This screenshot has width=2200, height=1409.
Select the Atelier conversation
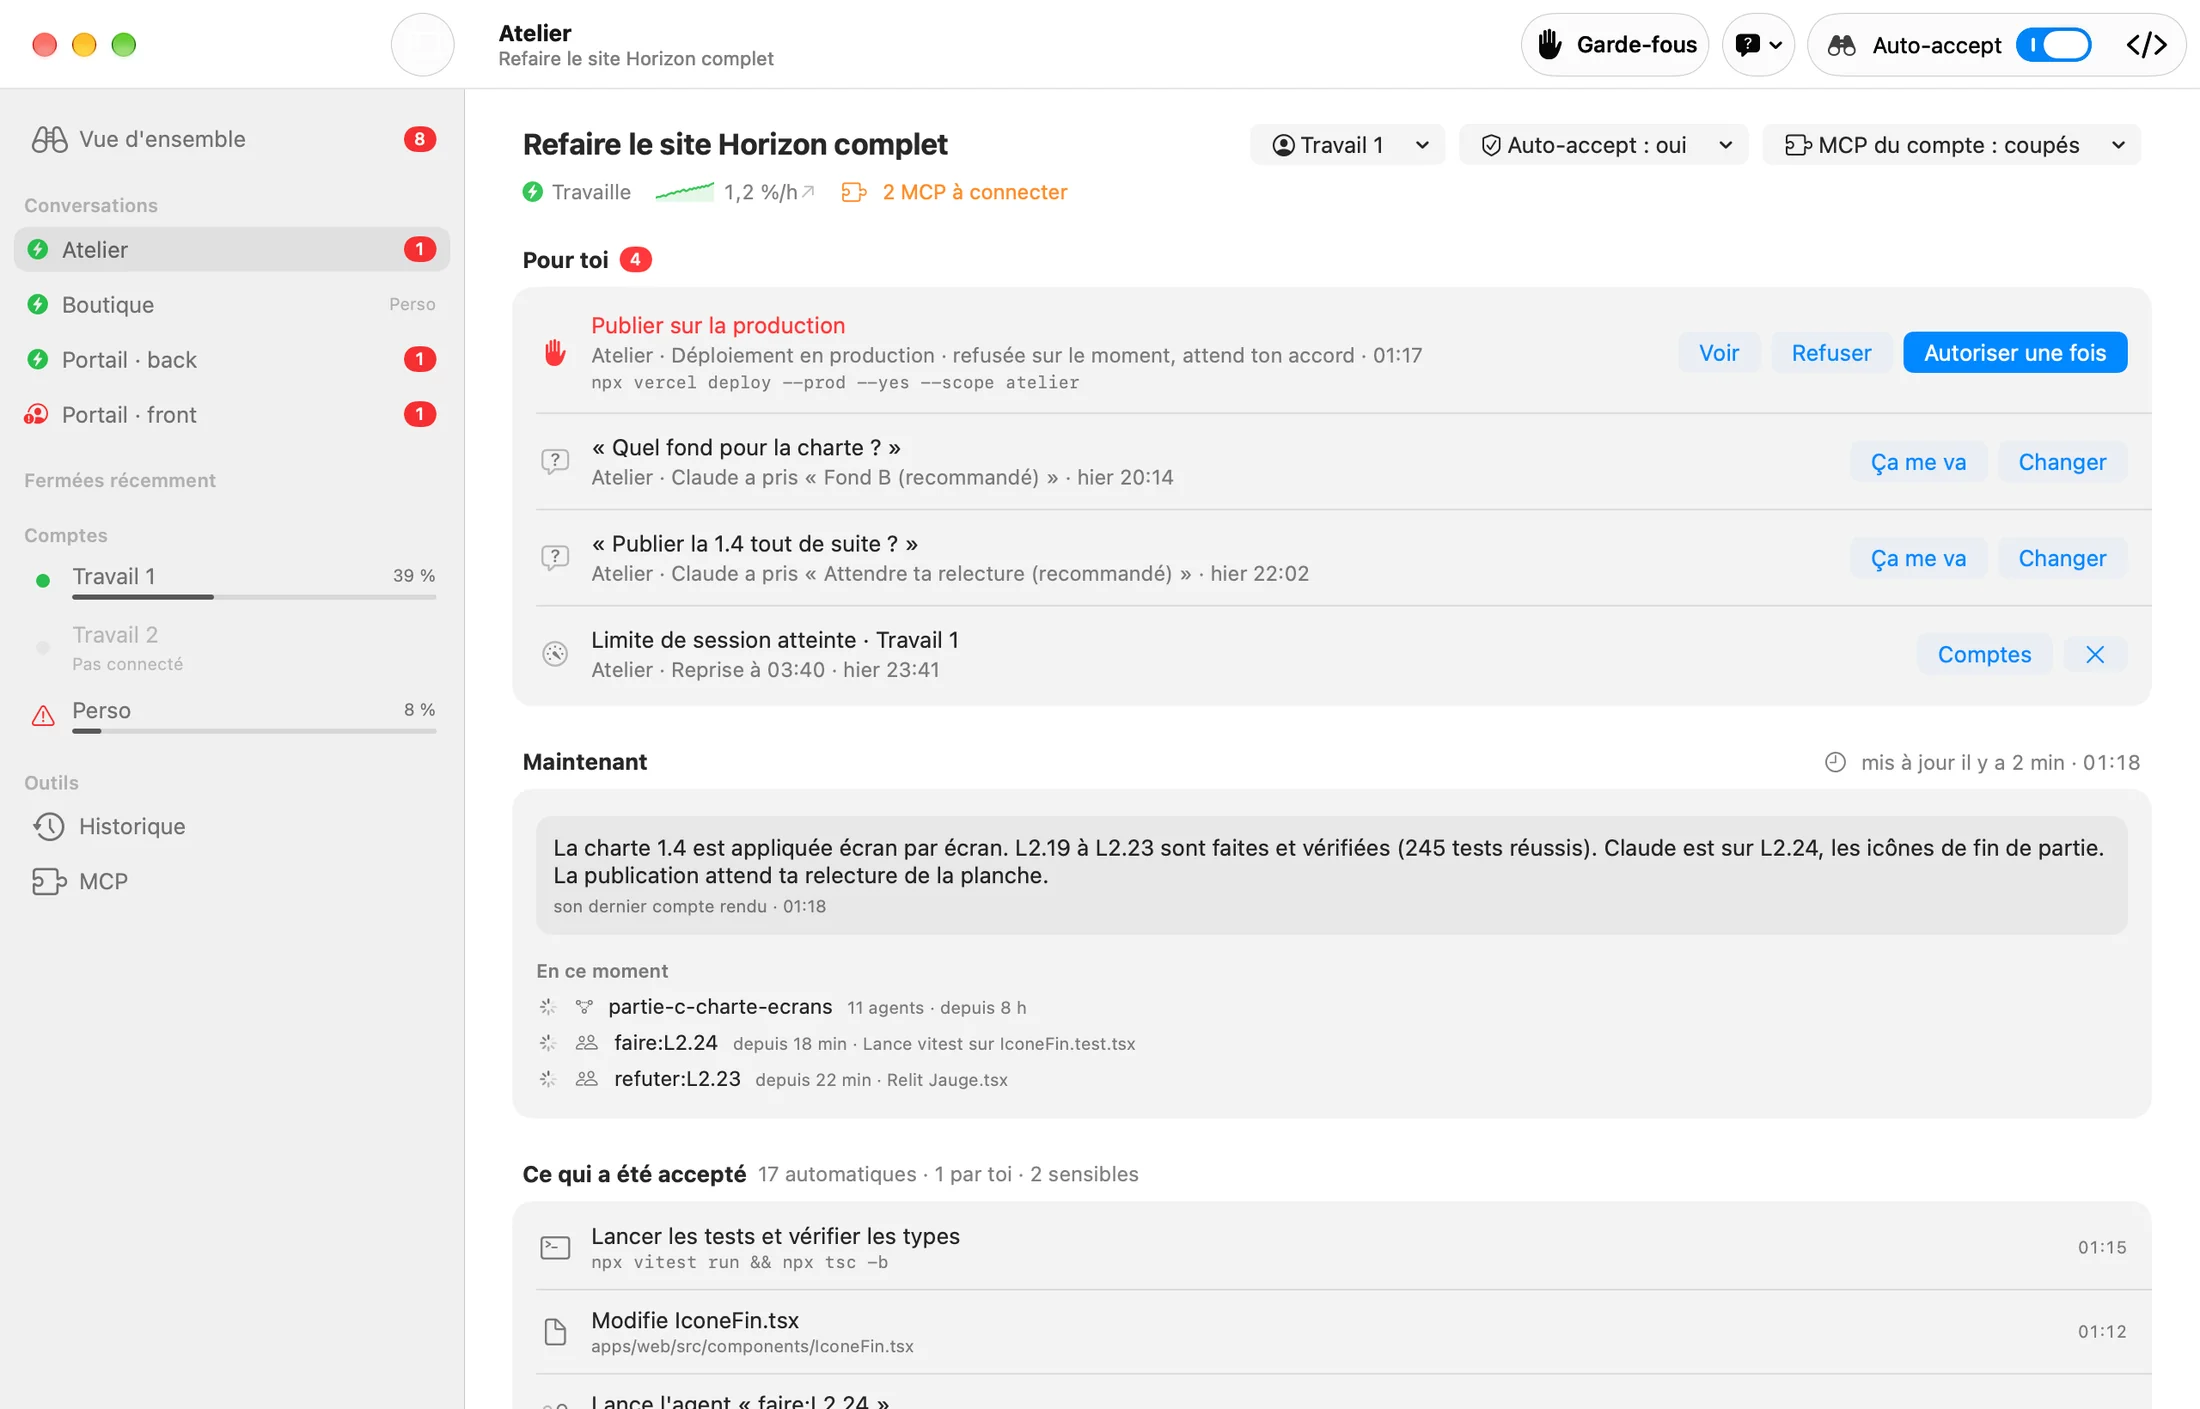tap(232, 249)
